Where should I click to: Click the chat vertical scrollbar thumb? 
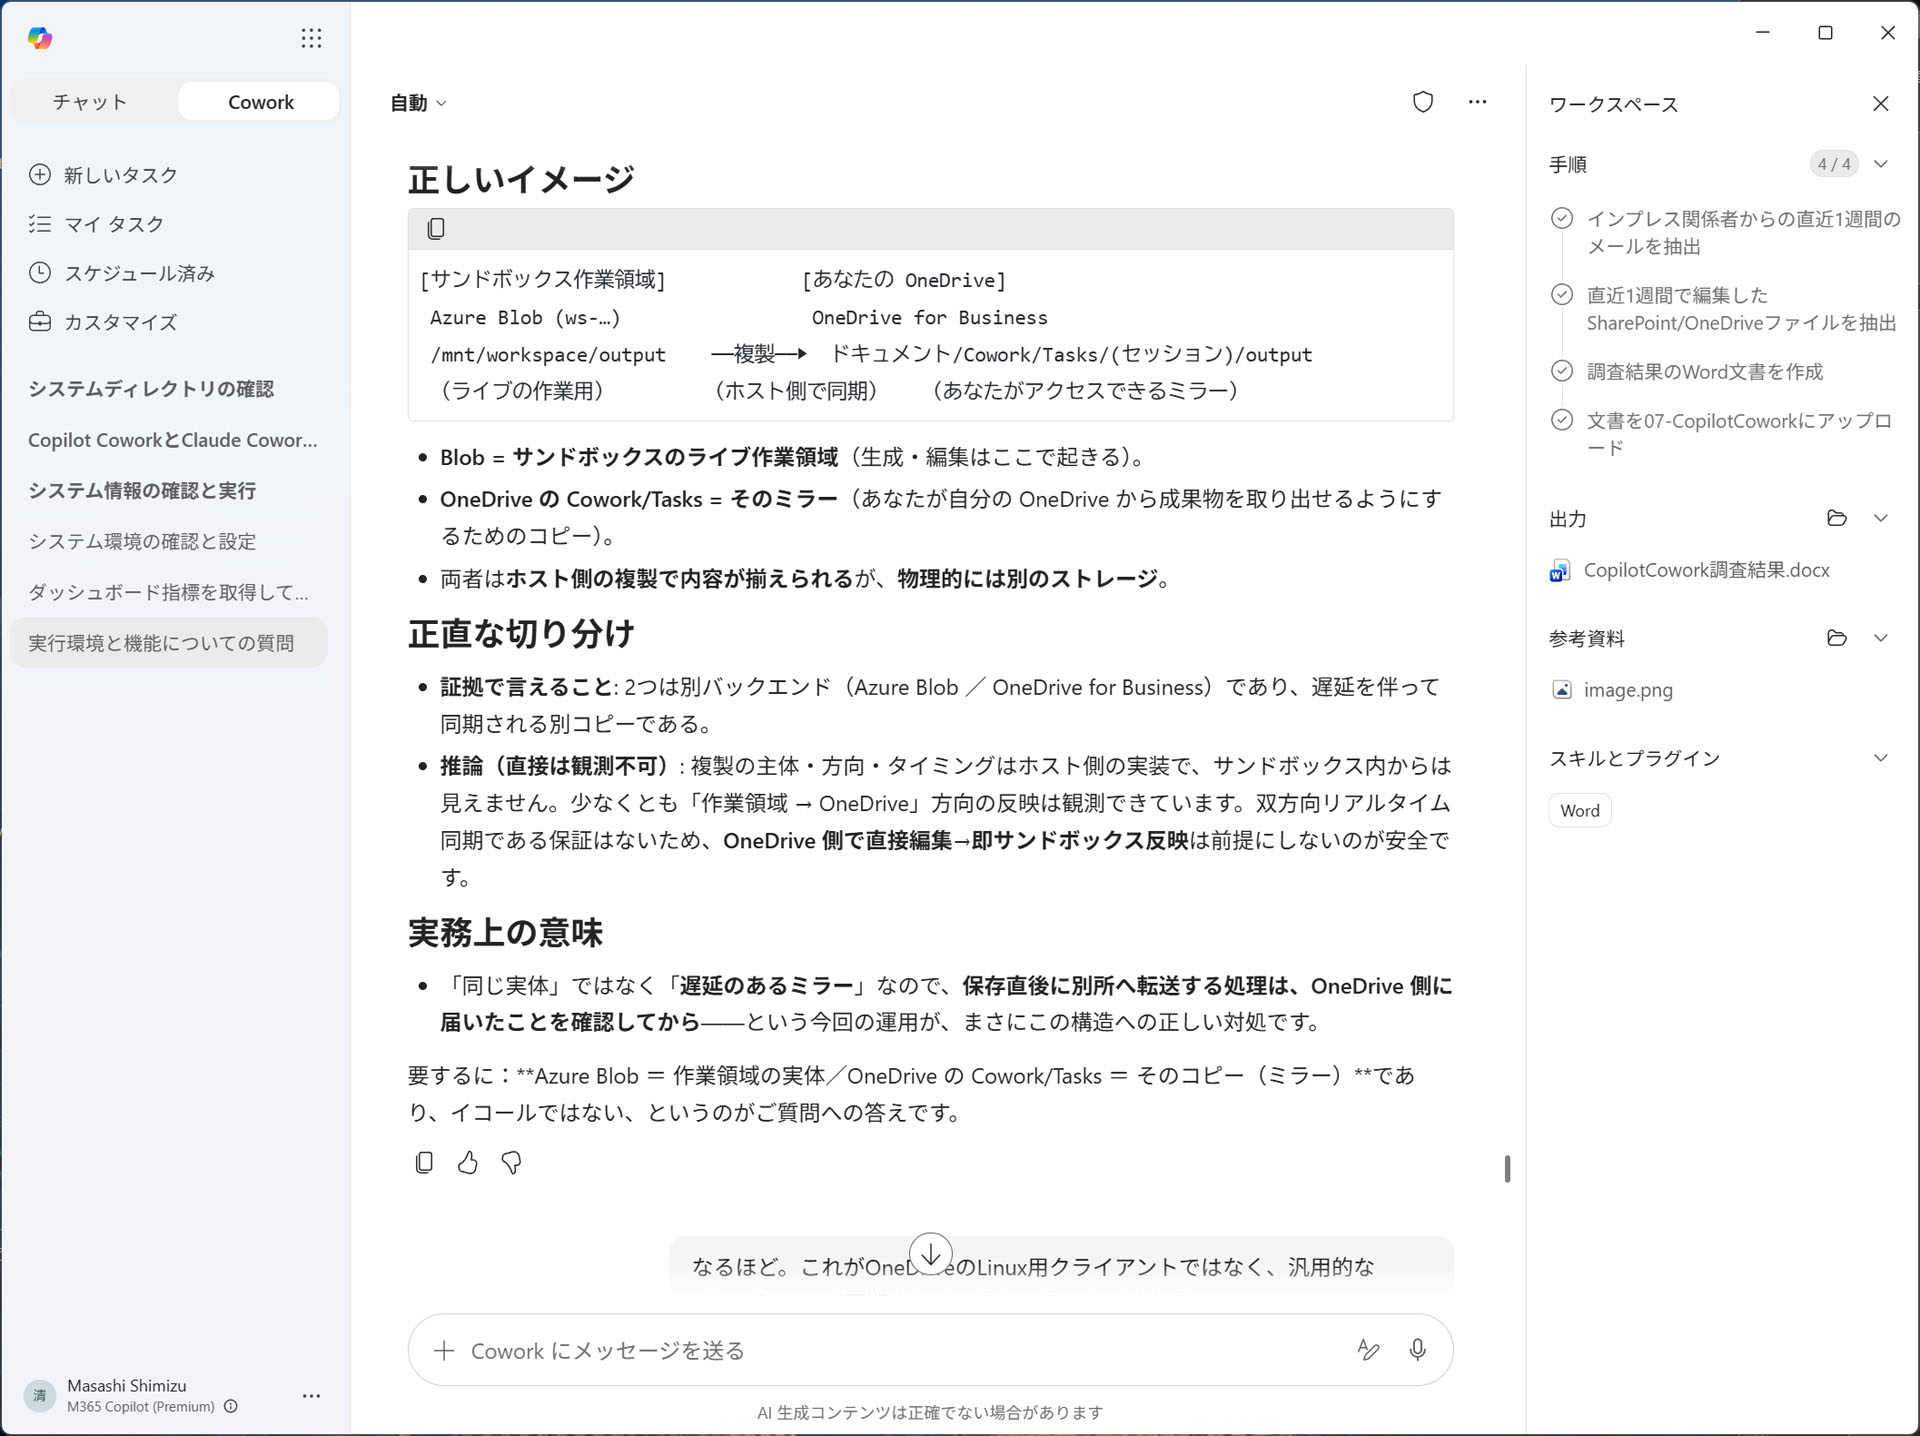point(1507,1169)
